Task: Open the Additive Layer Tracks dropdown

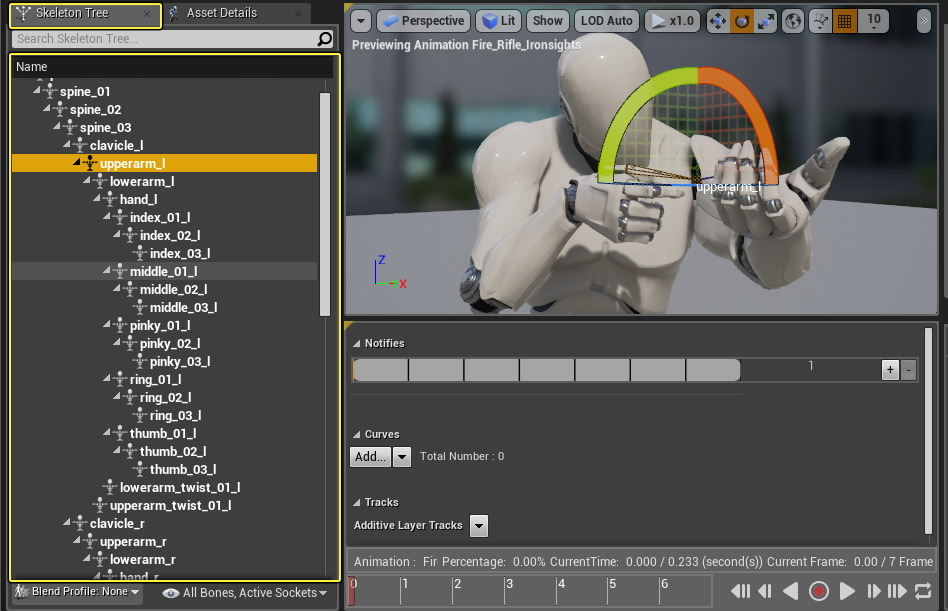Action: pos(478,525)
